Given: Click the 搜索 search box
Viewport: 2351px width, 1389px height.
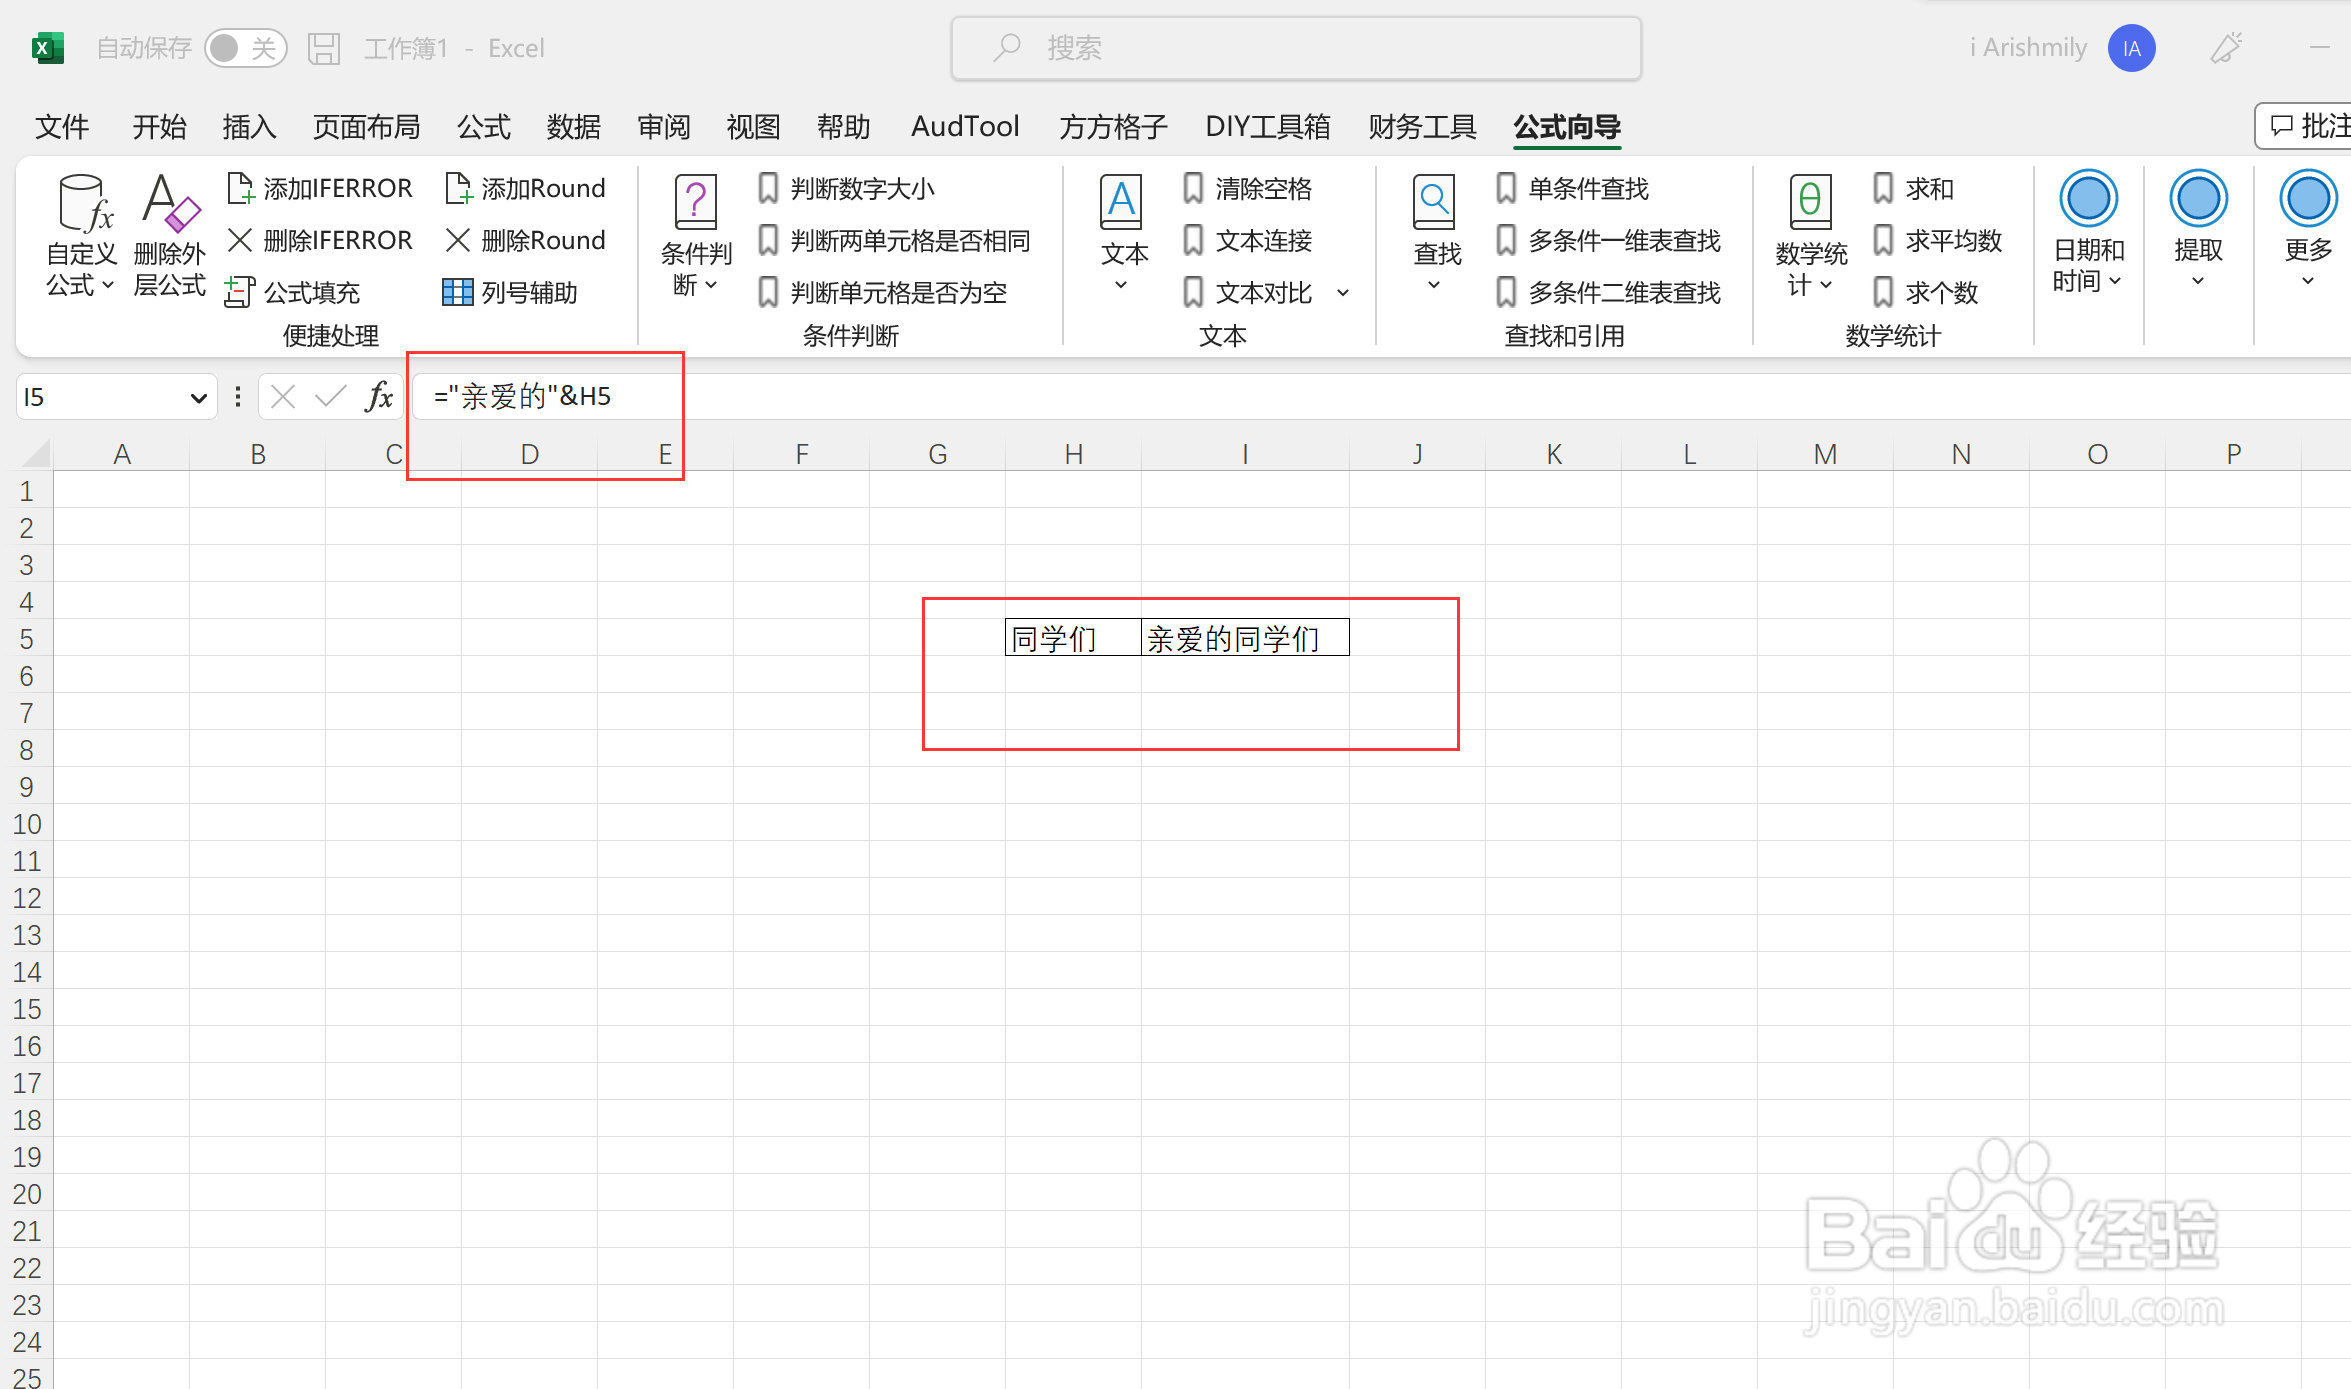Looking at the screenshot, I should pos(1296,48).
